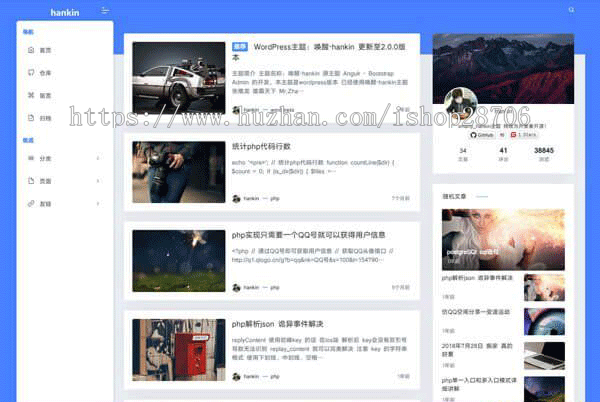
Task: Click the php category on the 统计php代码行数 post
Action: click(x=275, y=199)
